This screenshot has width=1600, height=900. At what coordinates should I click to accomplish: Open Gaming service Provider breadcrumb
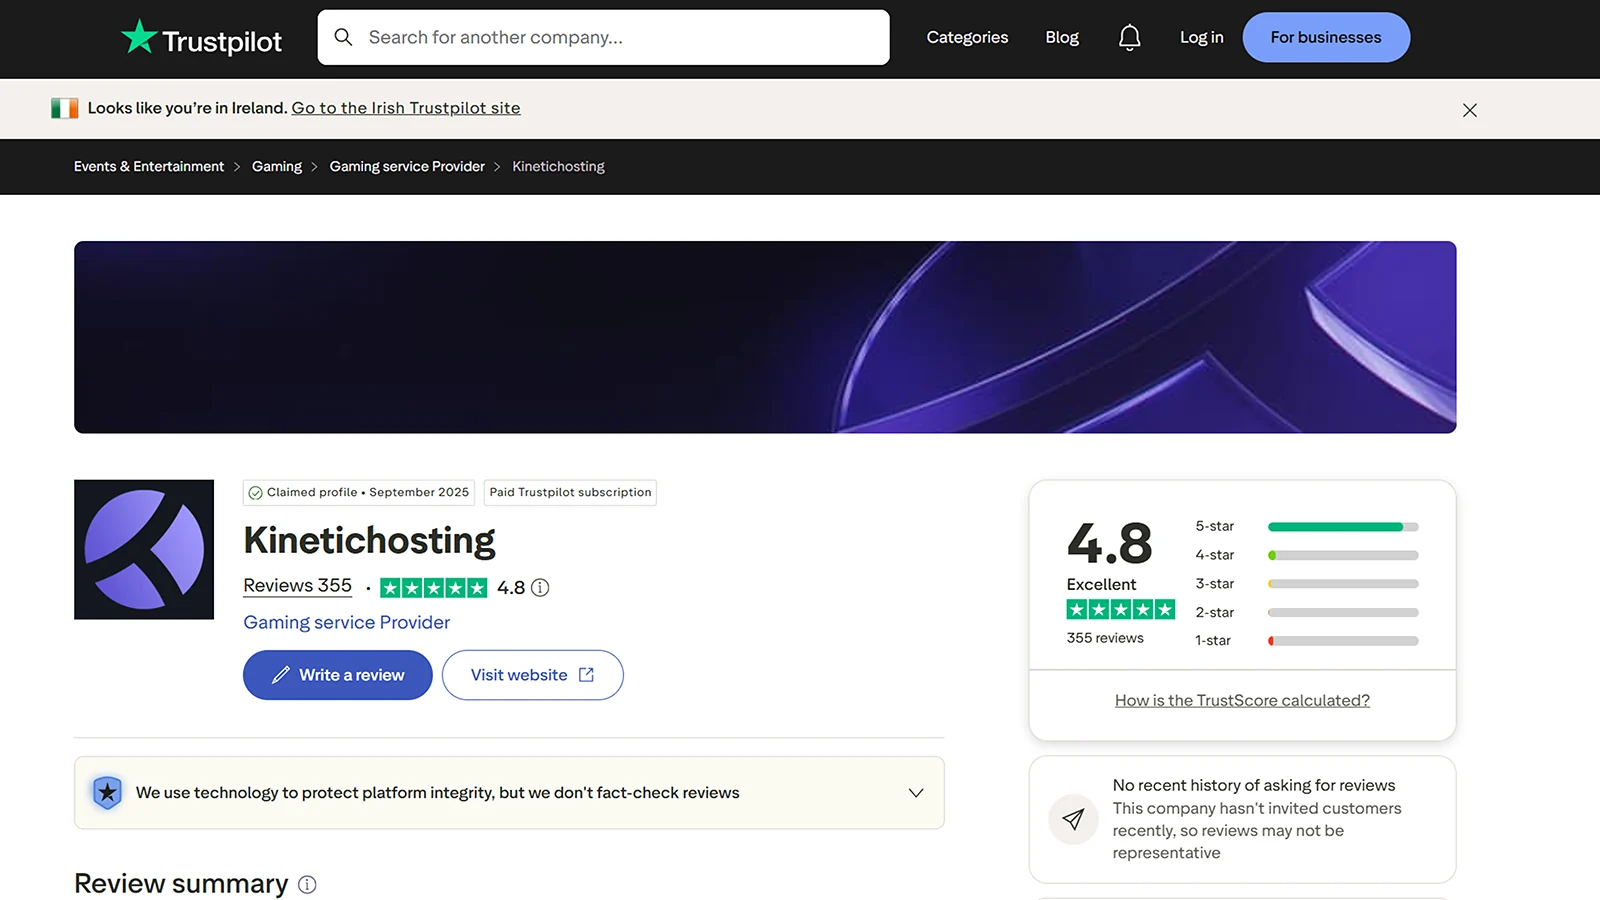click(x=407, y=166)
